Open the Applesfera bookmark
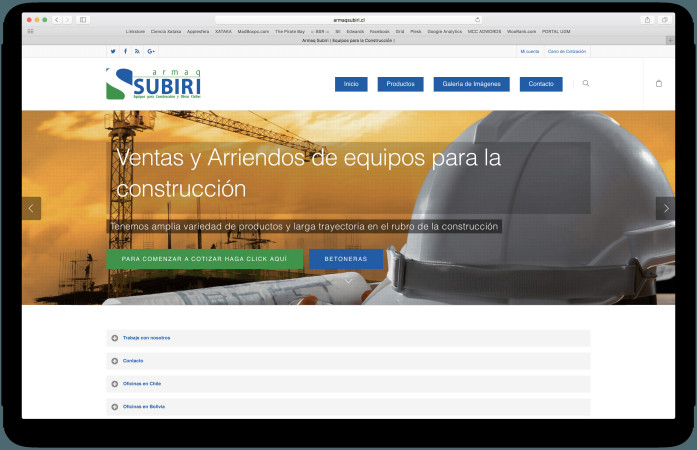Screen dimensions: 697x450 coord(198,32)
